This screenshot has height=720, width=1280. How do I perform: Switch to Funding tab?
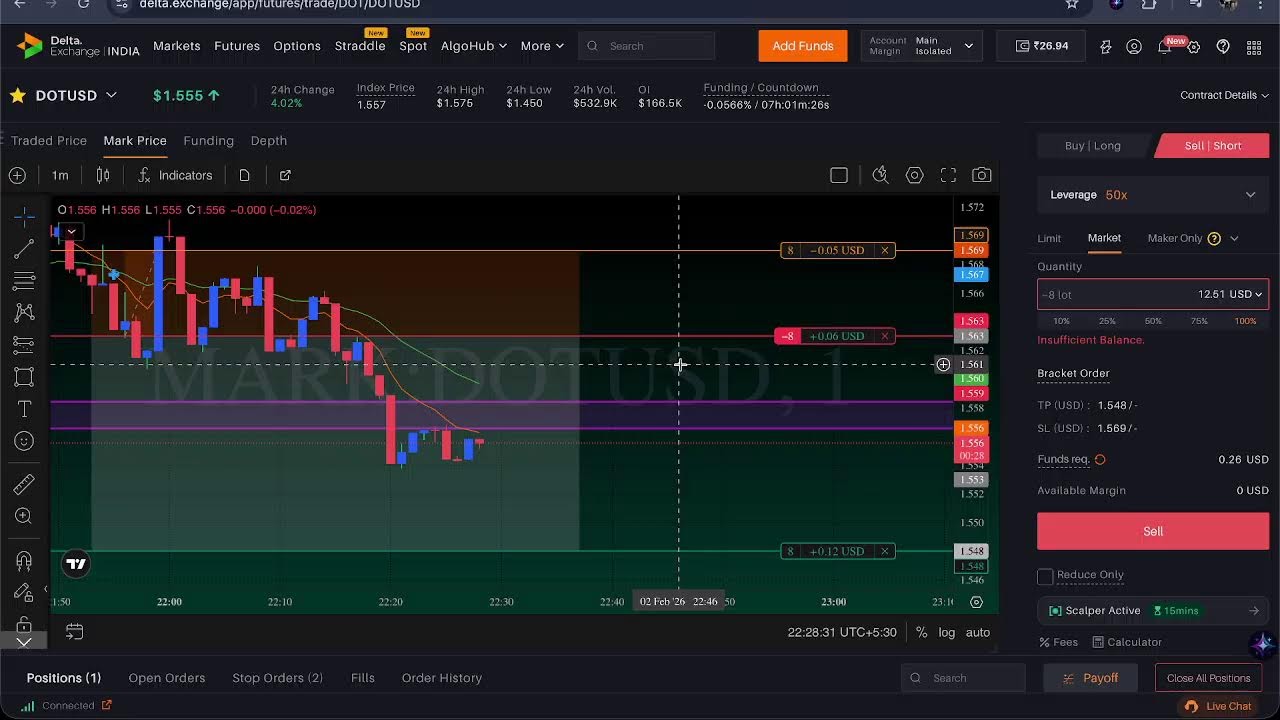(208, 141)
